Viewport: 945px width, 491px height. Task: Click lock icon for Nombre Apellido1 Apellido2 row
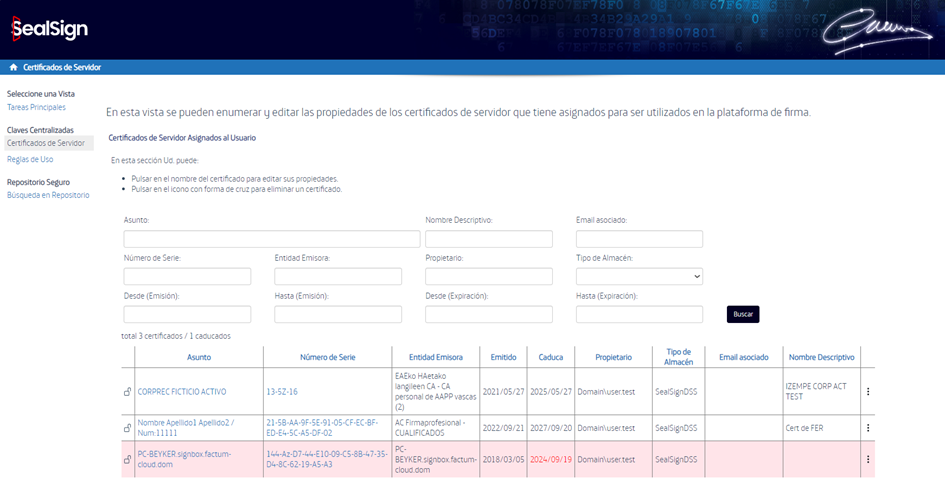coord(127,428)
